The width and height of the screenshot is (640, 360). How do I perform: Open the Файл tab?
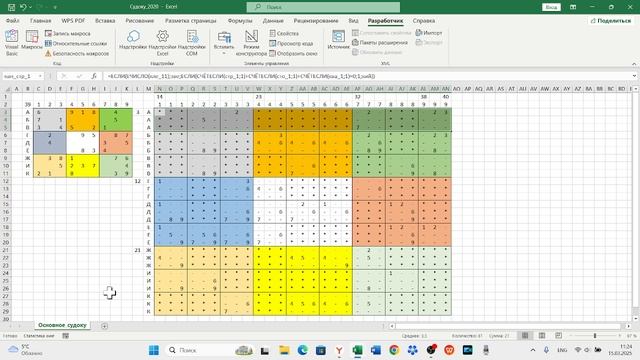13,20
